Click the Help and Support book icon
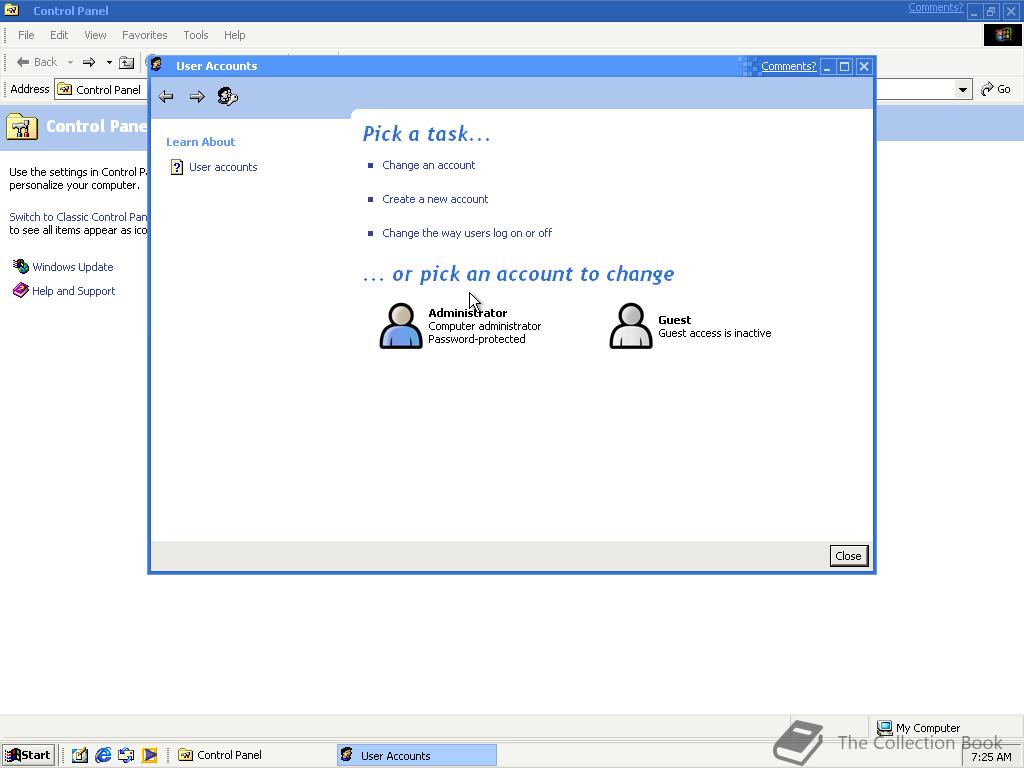Screen dimensions: 1024x768 [21, 291]
